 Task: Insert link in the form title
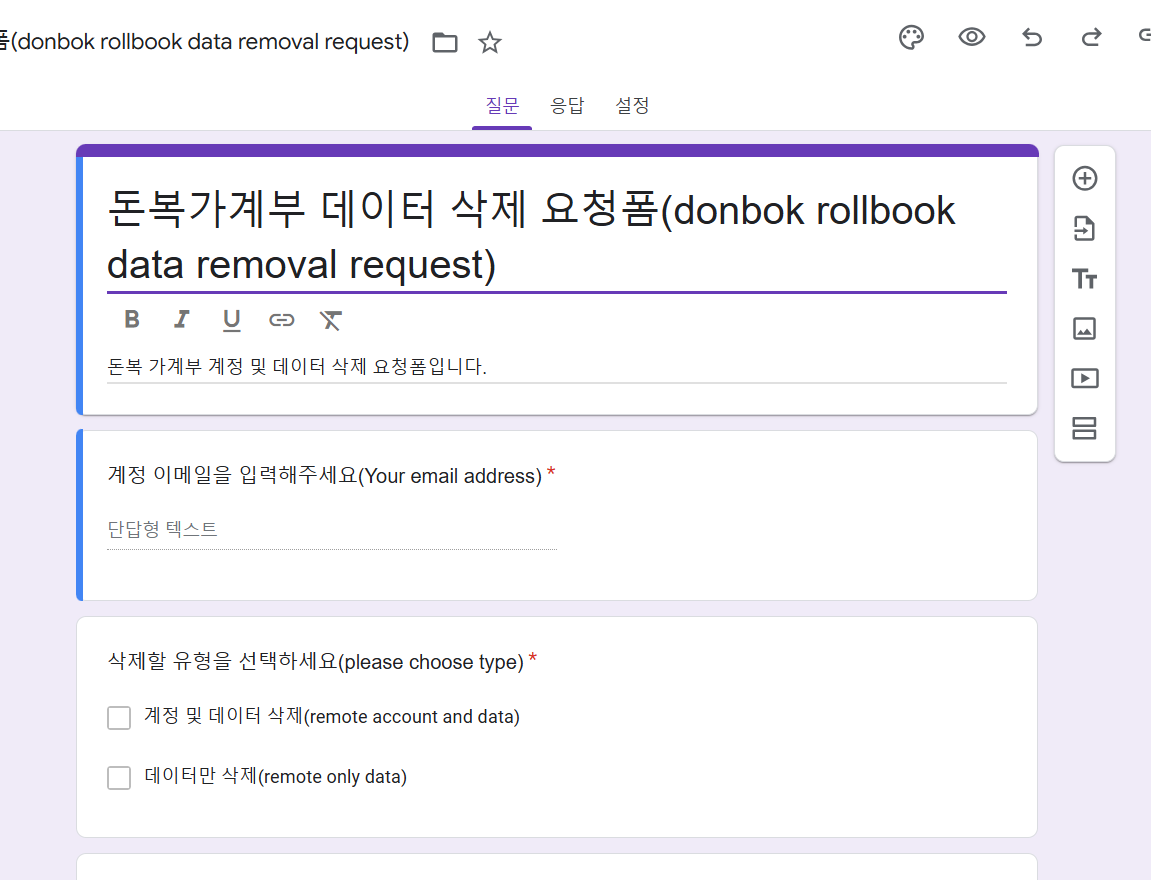pos(281,320)
